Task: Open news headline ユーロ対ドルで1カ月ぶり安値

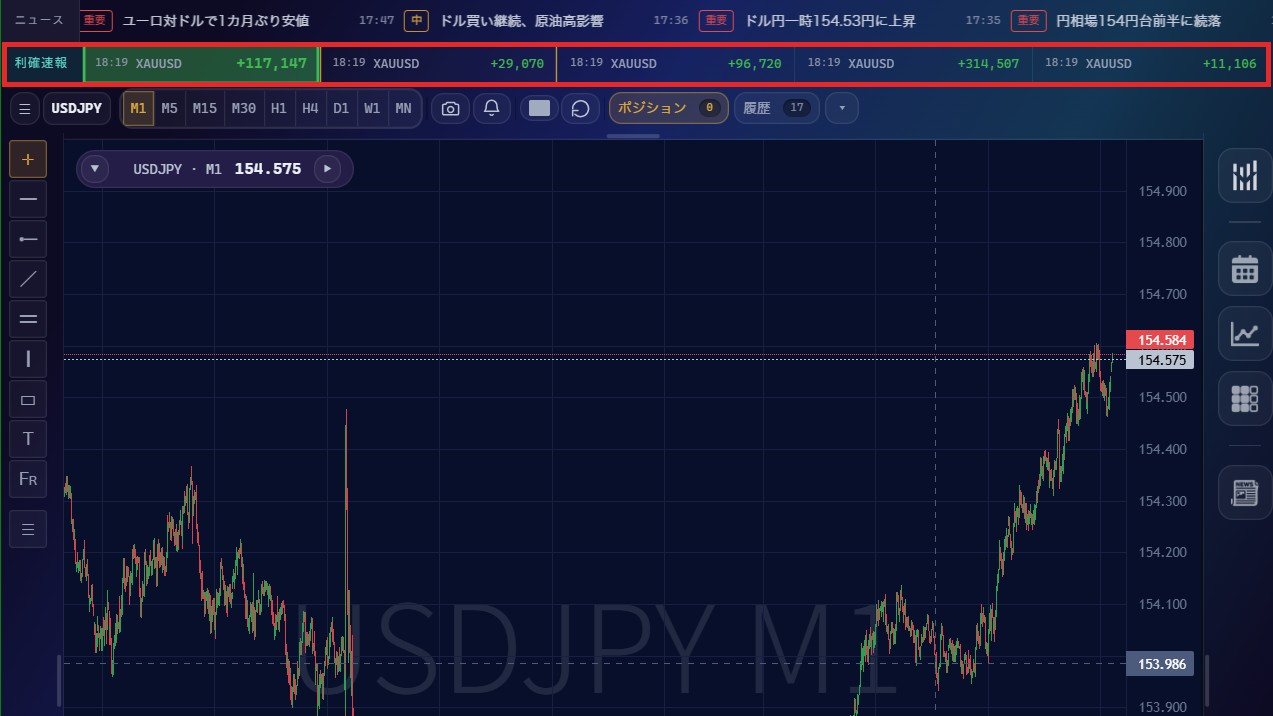Action: pos(216,20)
